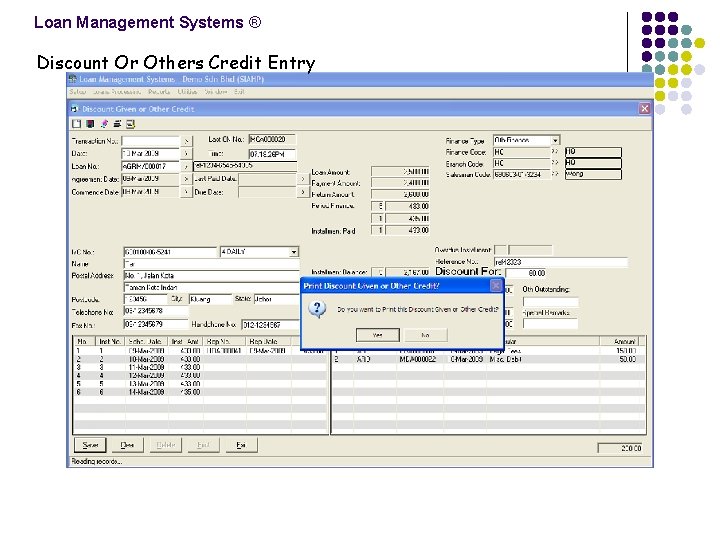Image resolution: width=720 pixels, height=540 pixels.
Task: Click lookup arrow beside Date field
Action: tap(186, 153)
